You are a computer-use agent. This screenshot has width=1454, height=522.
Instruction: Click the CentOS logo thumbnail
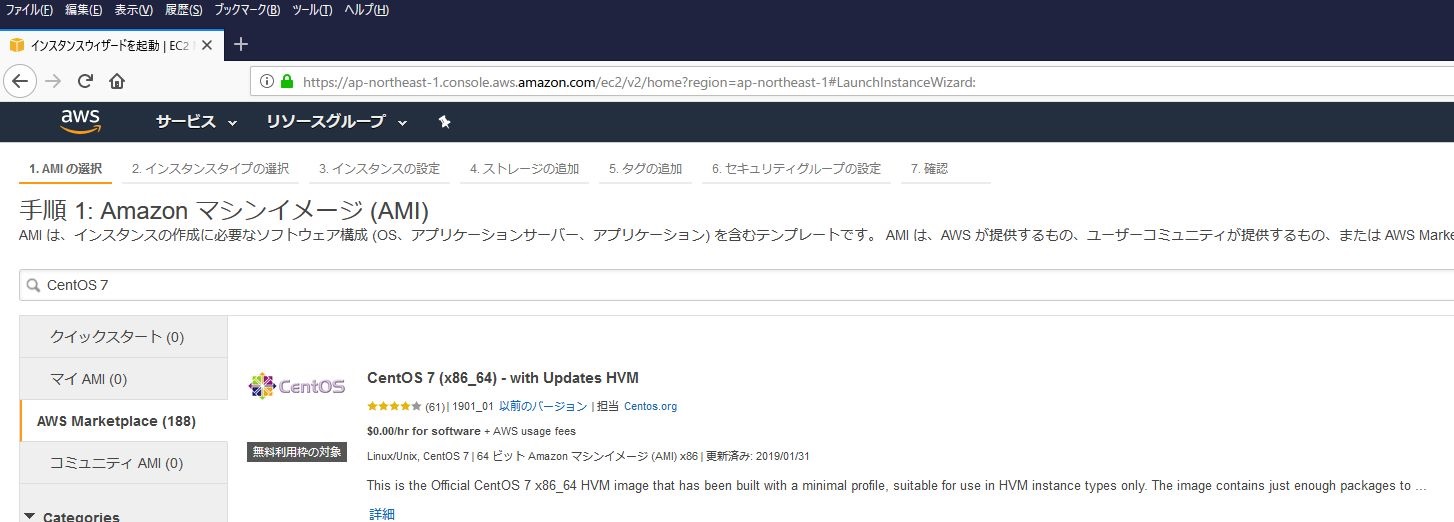297,385
